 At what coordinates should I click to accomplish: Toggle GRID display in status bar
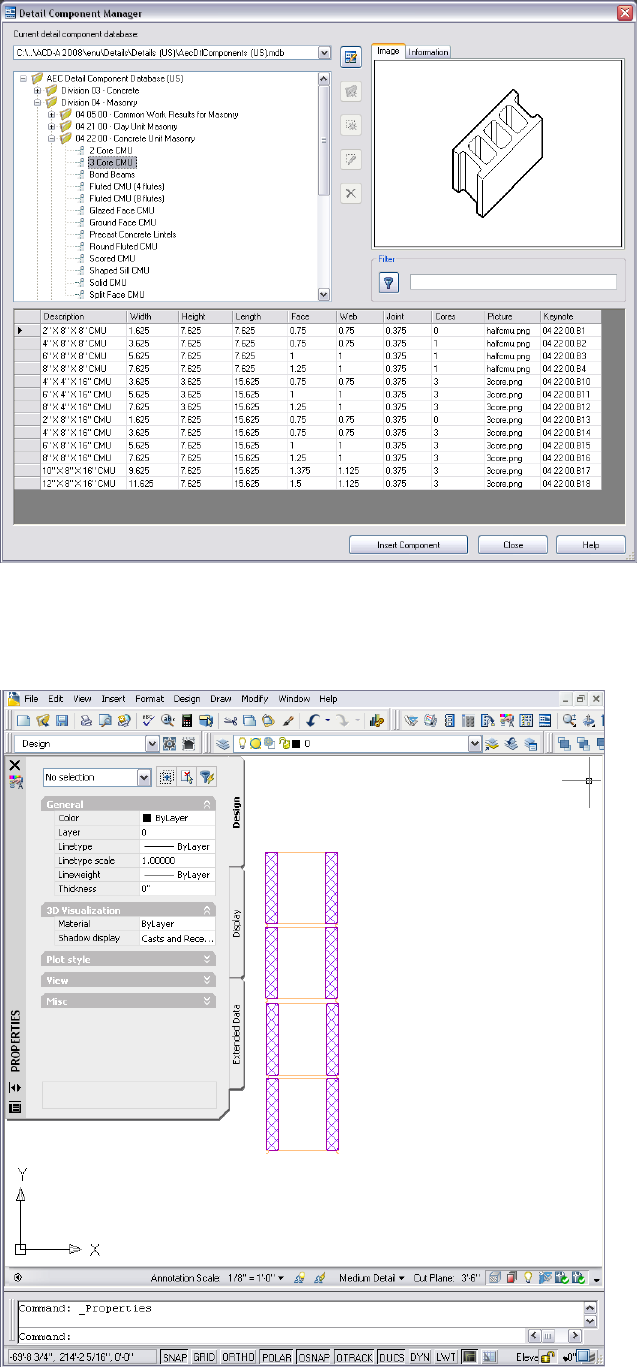(x=204, y=1357)
